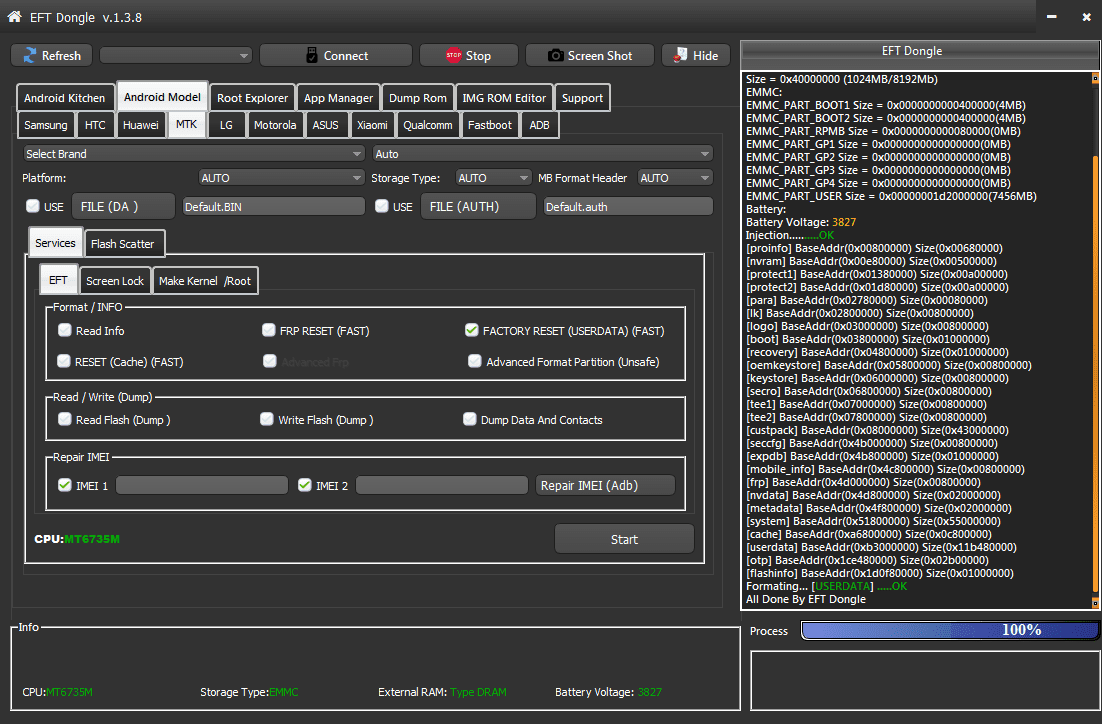The width and height of the screenshot is (1102, 724).
Task: Click the Refresh arrows icon
Action: (30, 56)
